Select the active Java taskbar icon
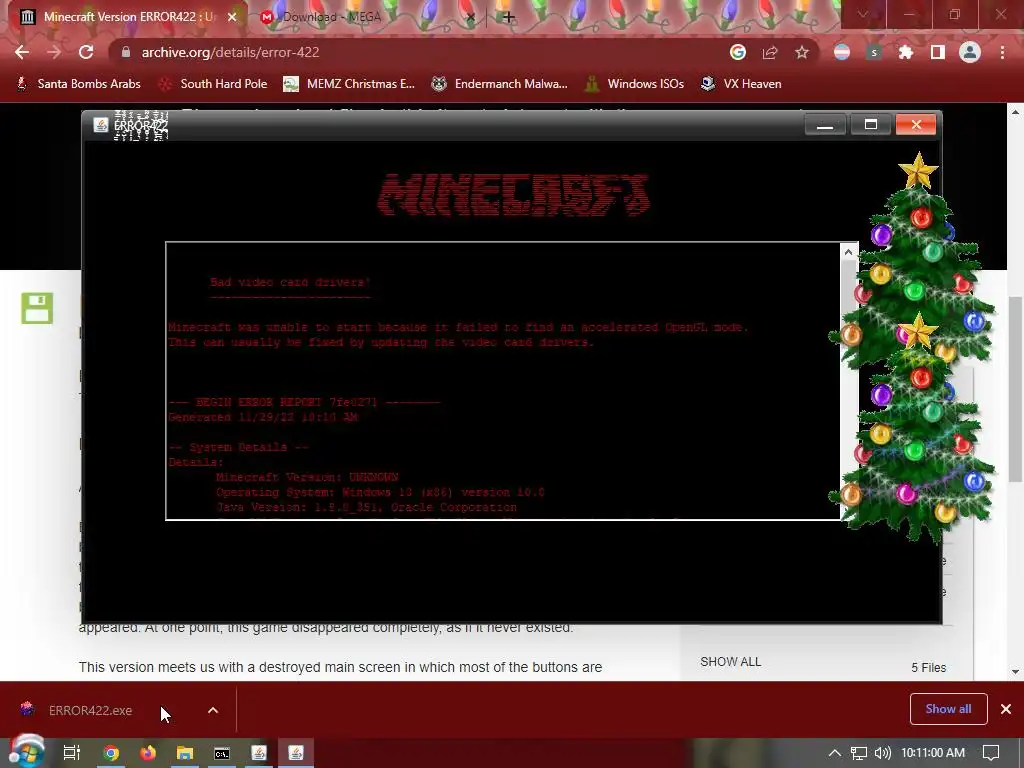This screenshot has height=768, width=1024. click(296, 753)
